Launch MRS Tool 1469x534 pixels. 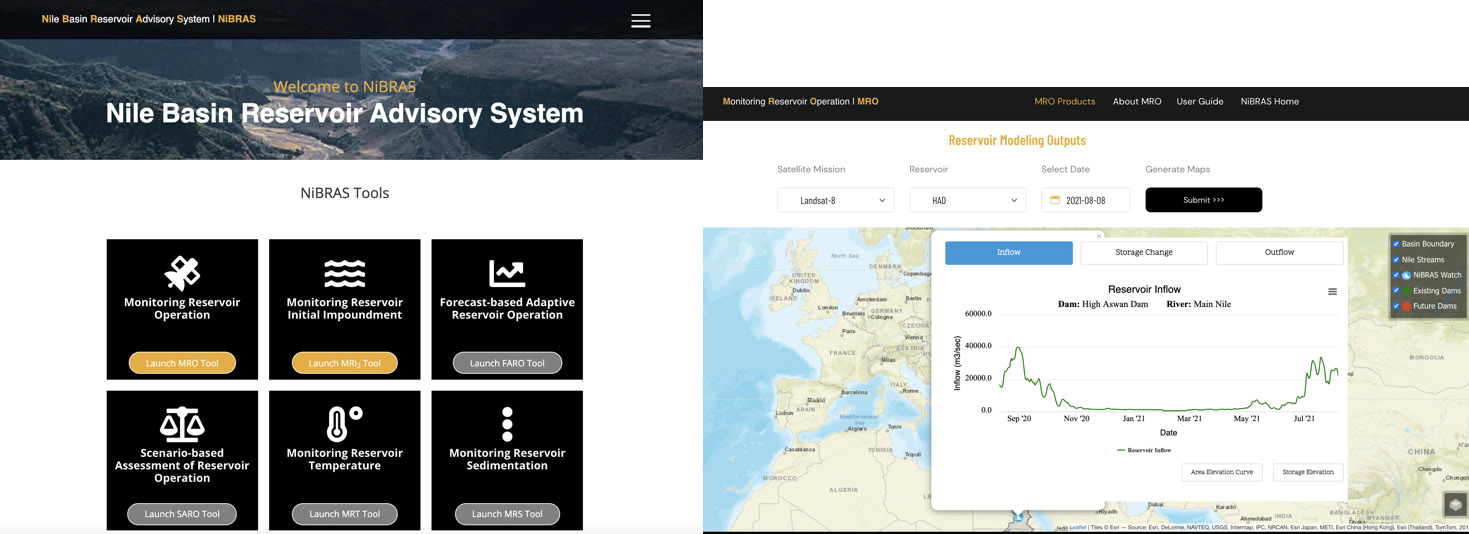click(507, 514)
